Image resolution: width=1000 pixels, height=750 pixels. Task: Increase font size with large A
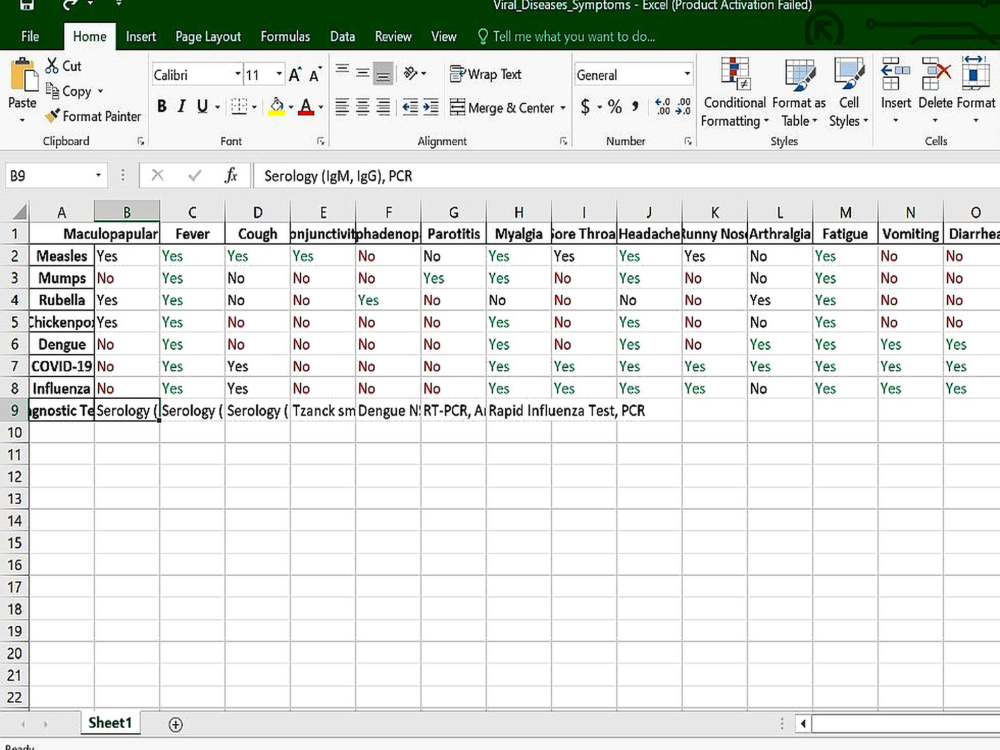pyautogui.click(x=295, y=75)
